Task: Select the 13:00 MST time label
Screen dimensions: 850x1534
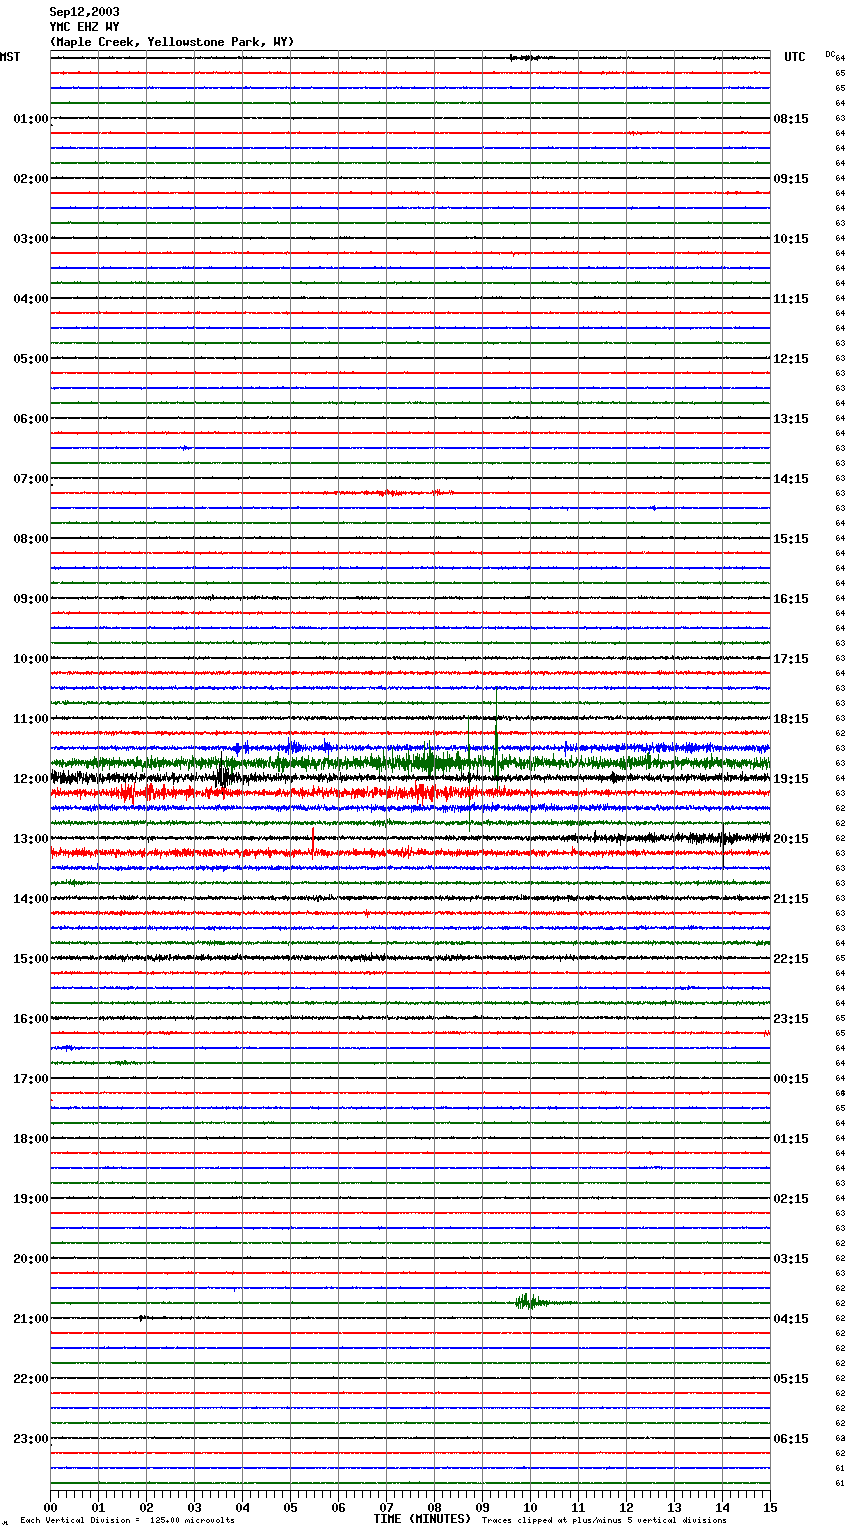Action: click(x=31, y=839)
